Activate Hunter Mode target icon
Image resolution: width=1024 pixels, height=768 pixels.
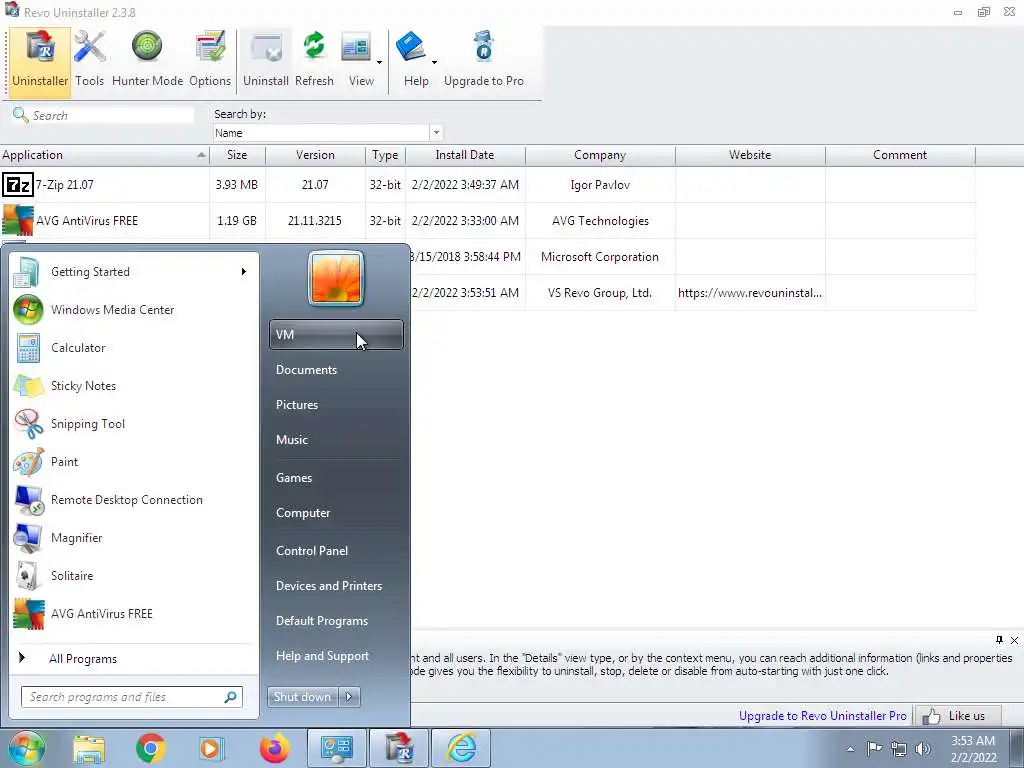point(148,59)
